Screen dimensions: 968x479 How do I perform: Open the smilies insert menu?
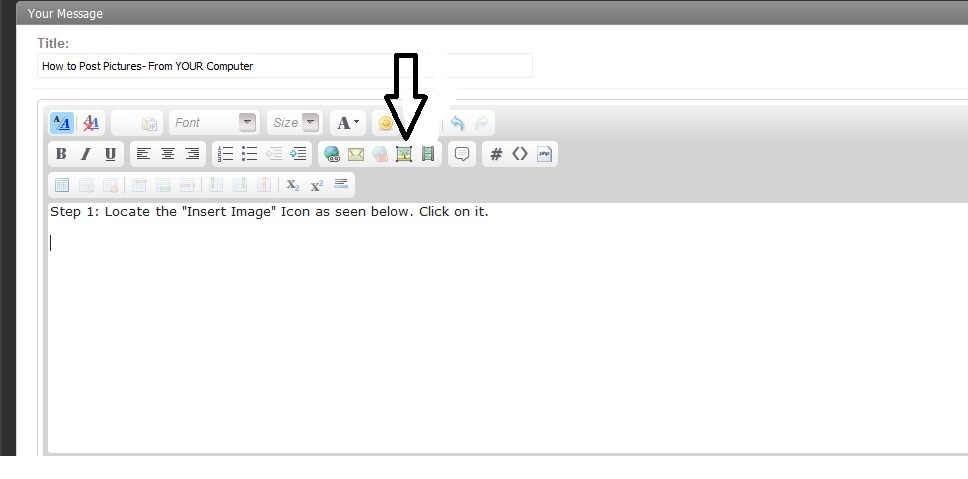(385, 123)
